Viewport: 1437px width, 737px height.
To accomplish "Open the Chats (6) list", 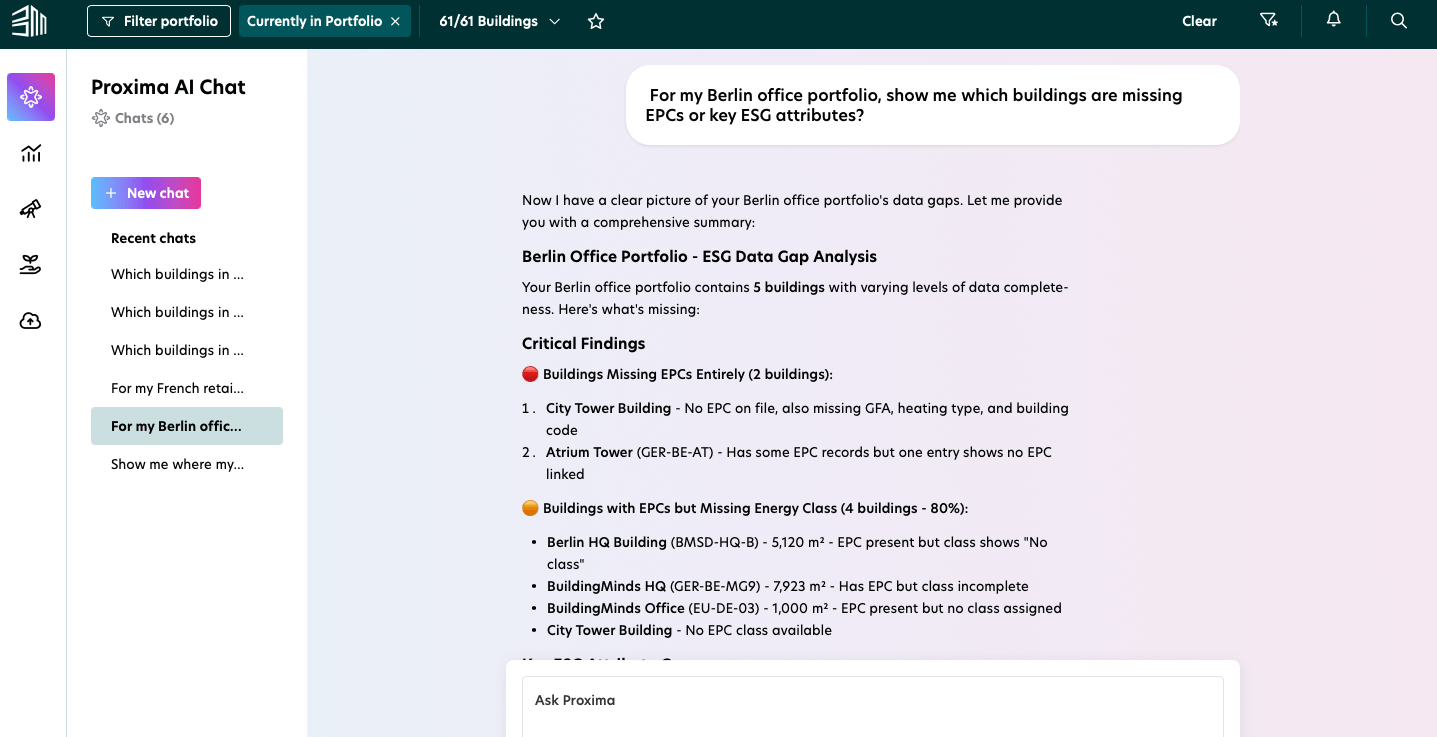I will tap(133, 118).
